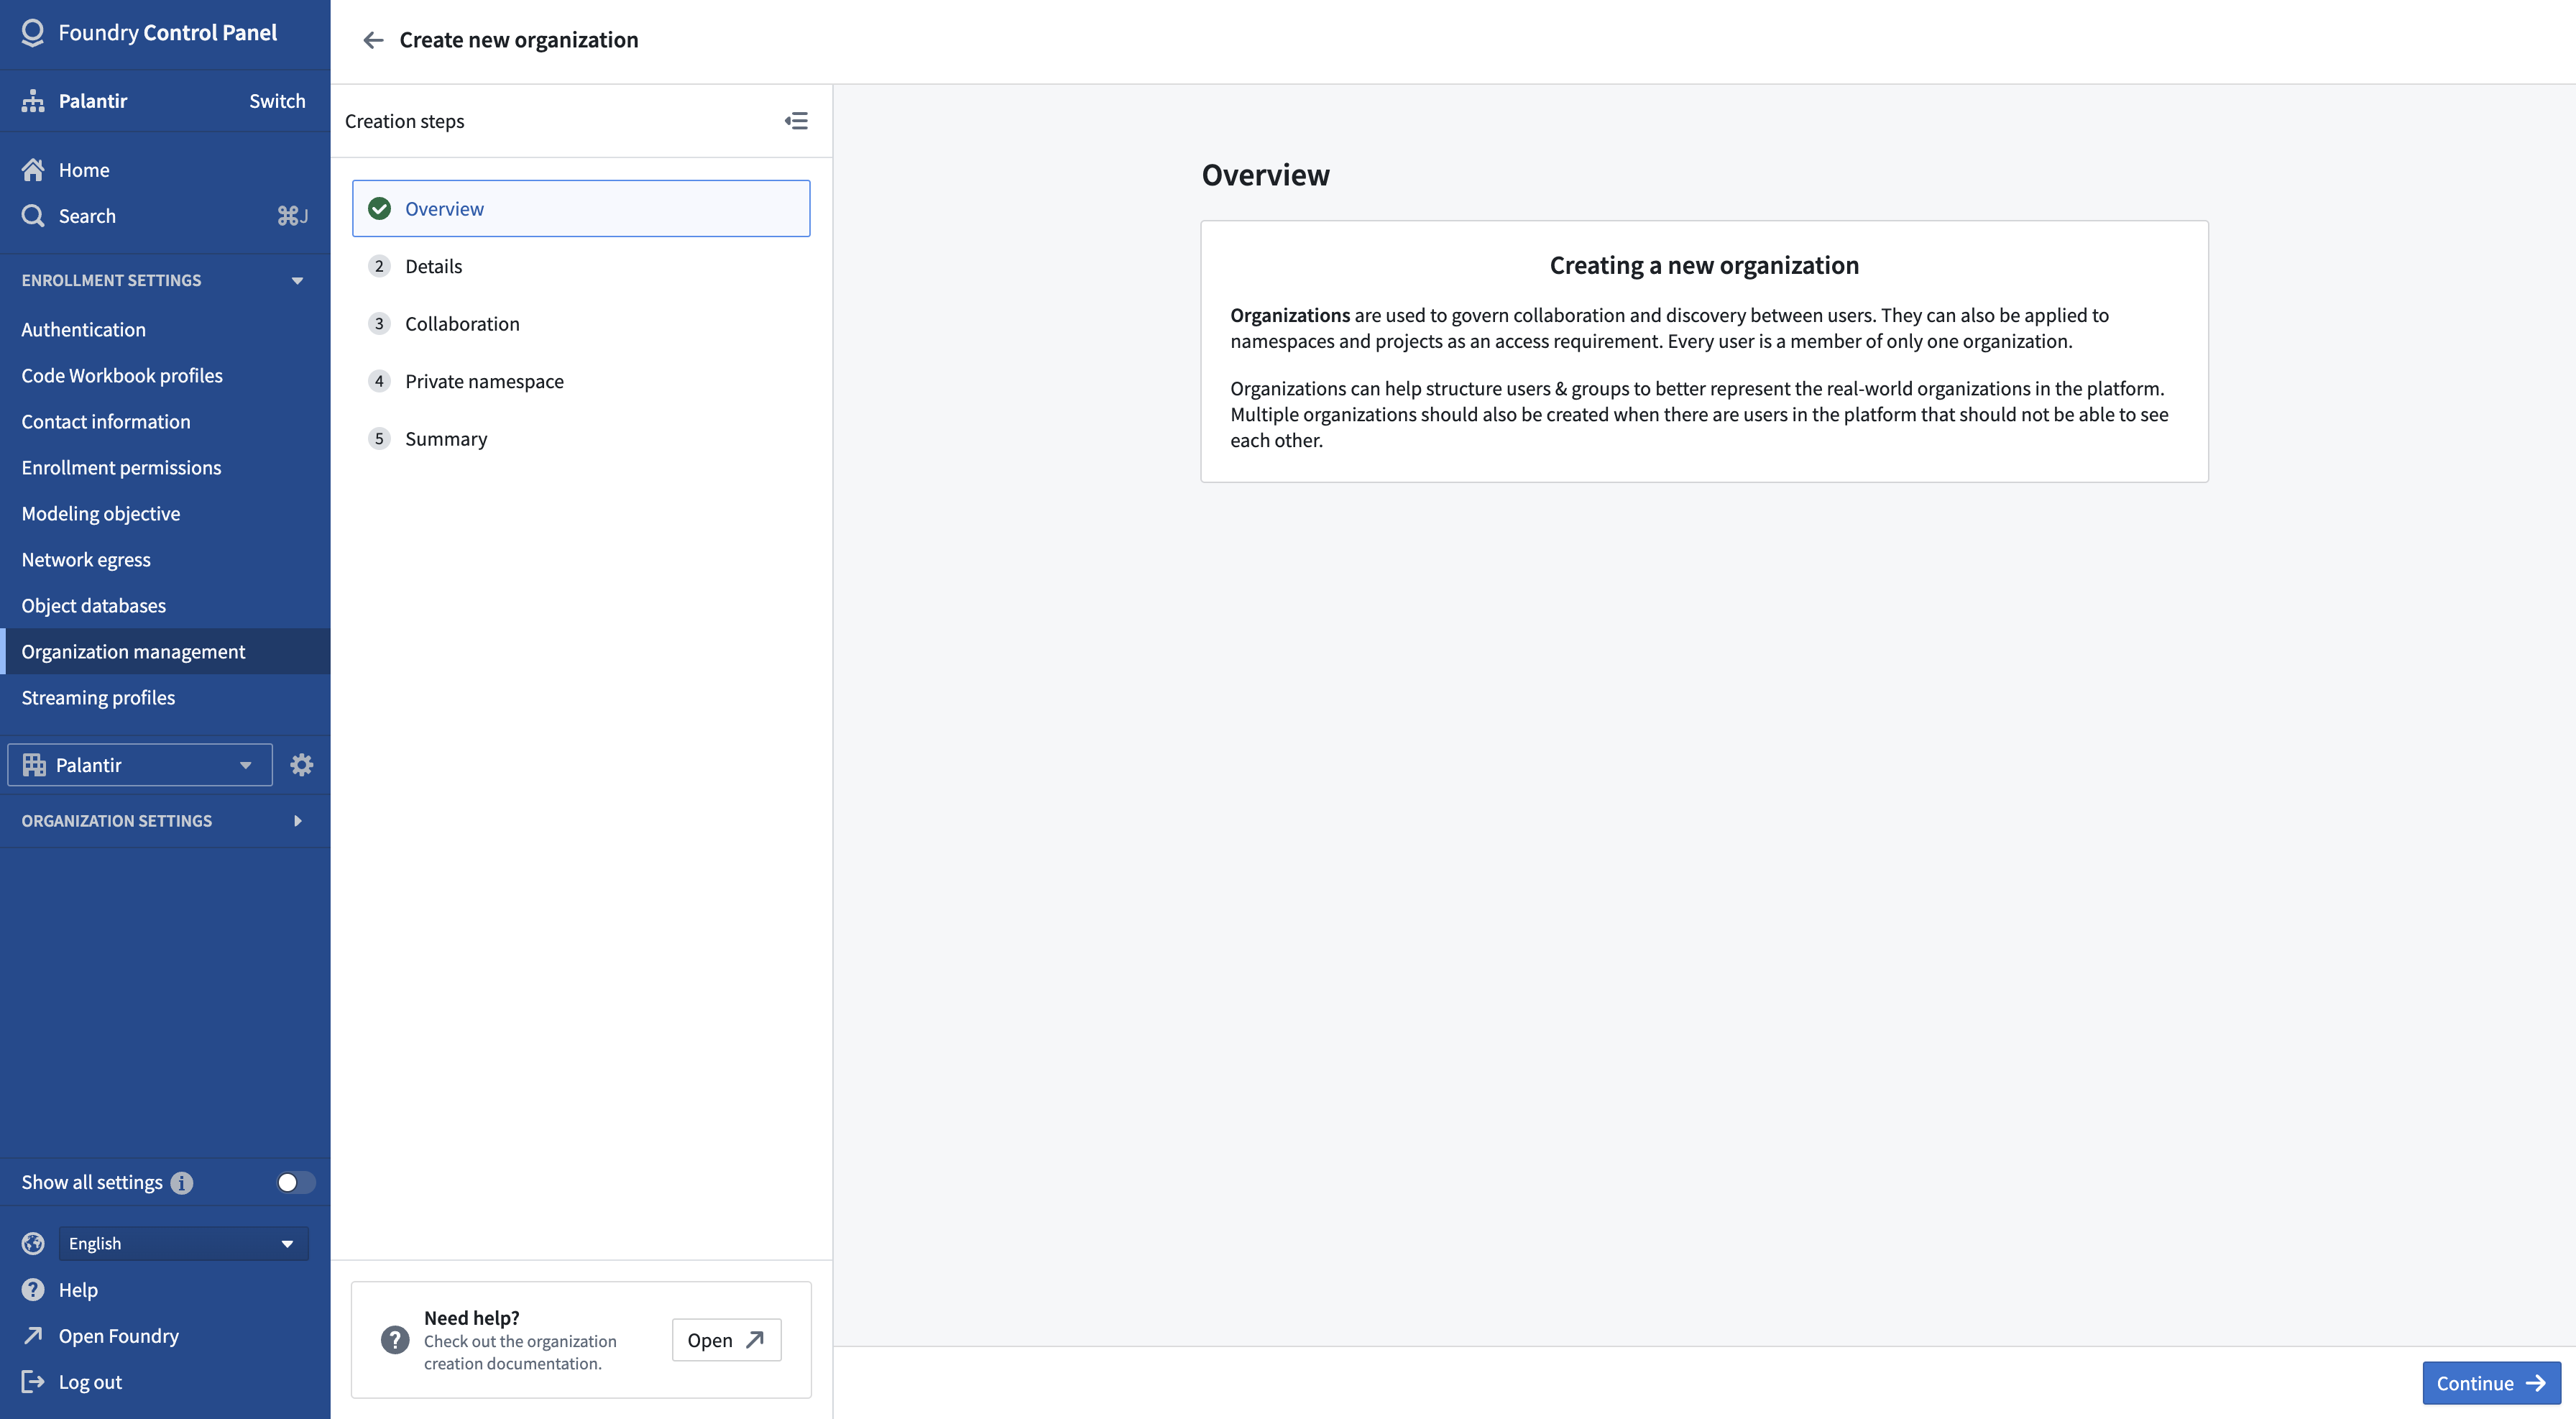2576x1419 pixels.
Task: Open the English language dropdown
Action: [x=183, y=1243]
